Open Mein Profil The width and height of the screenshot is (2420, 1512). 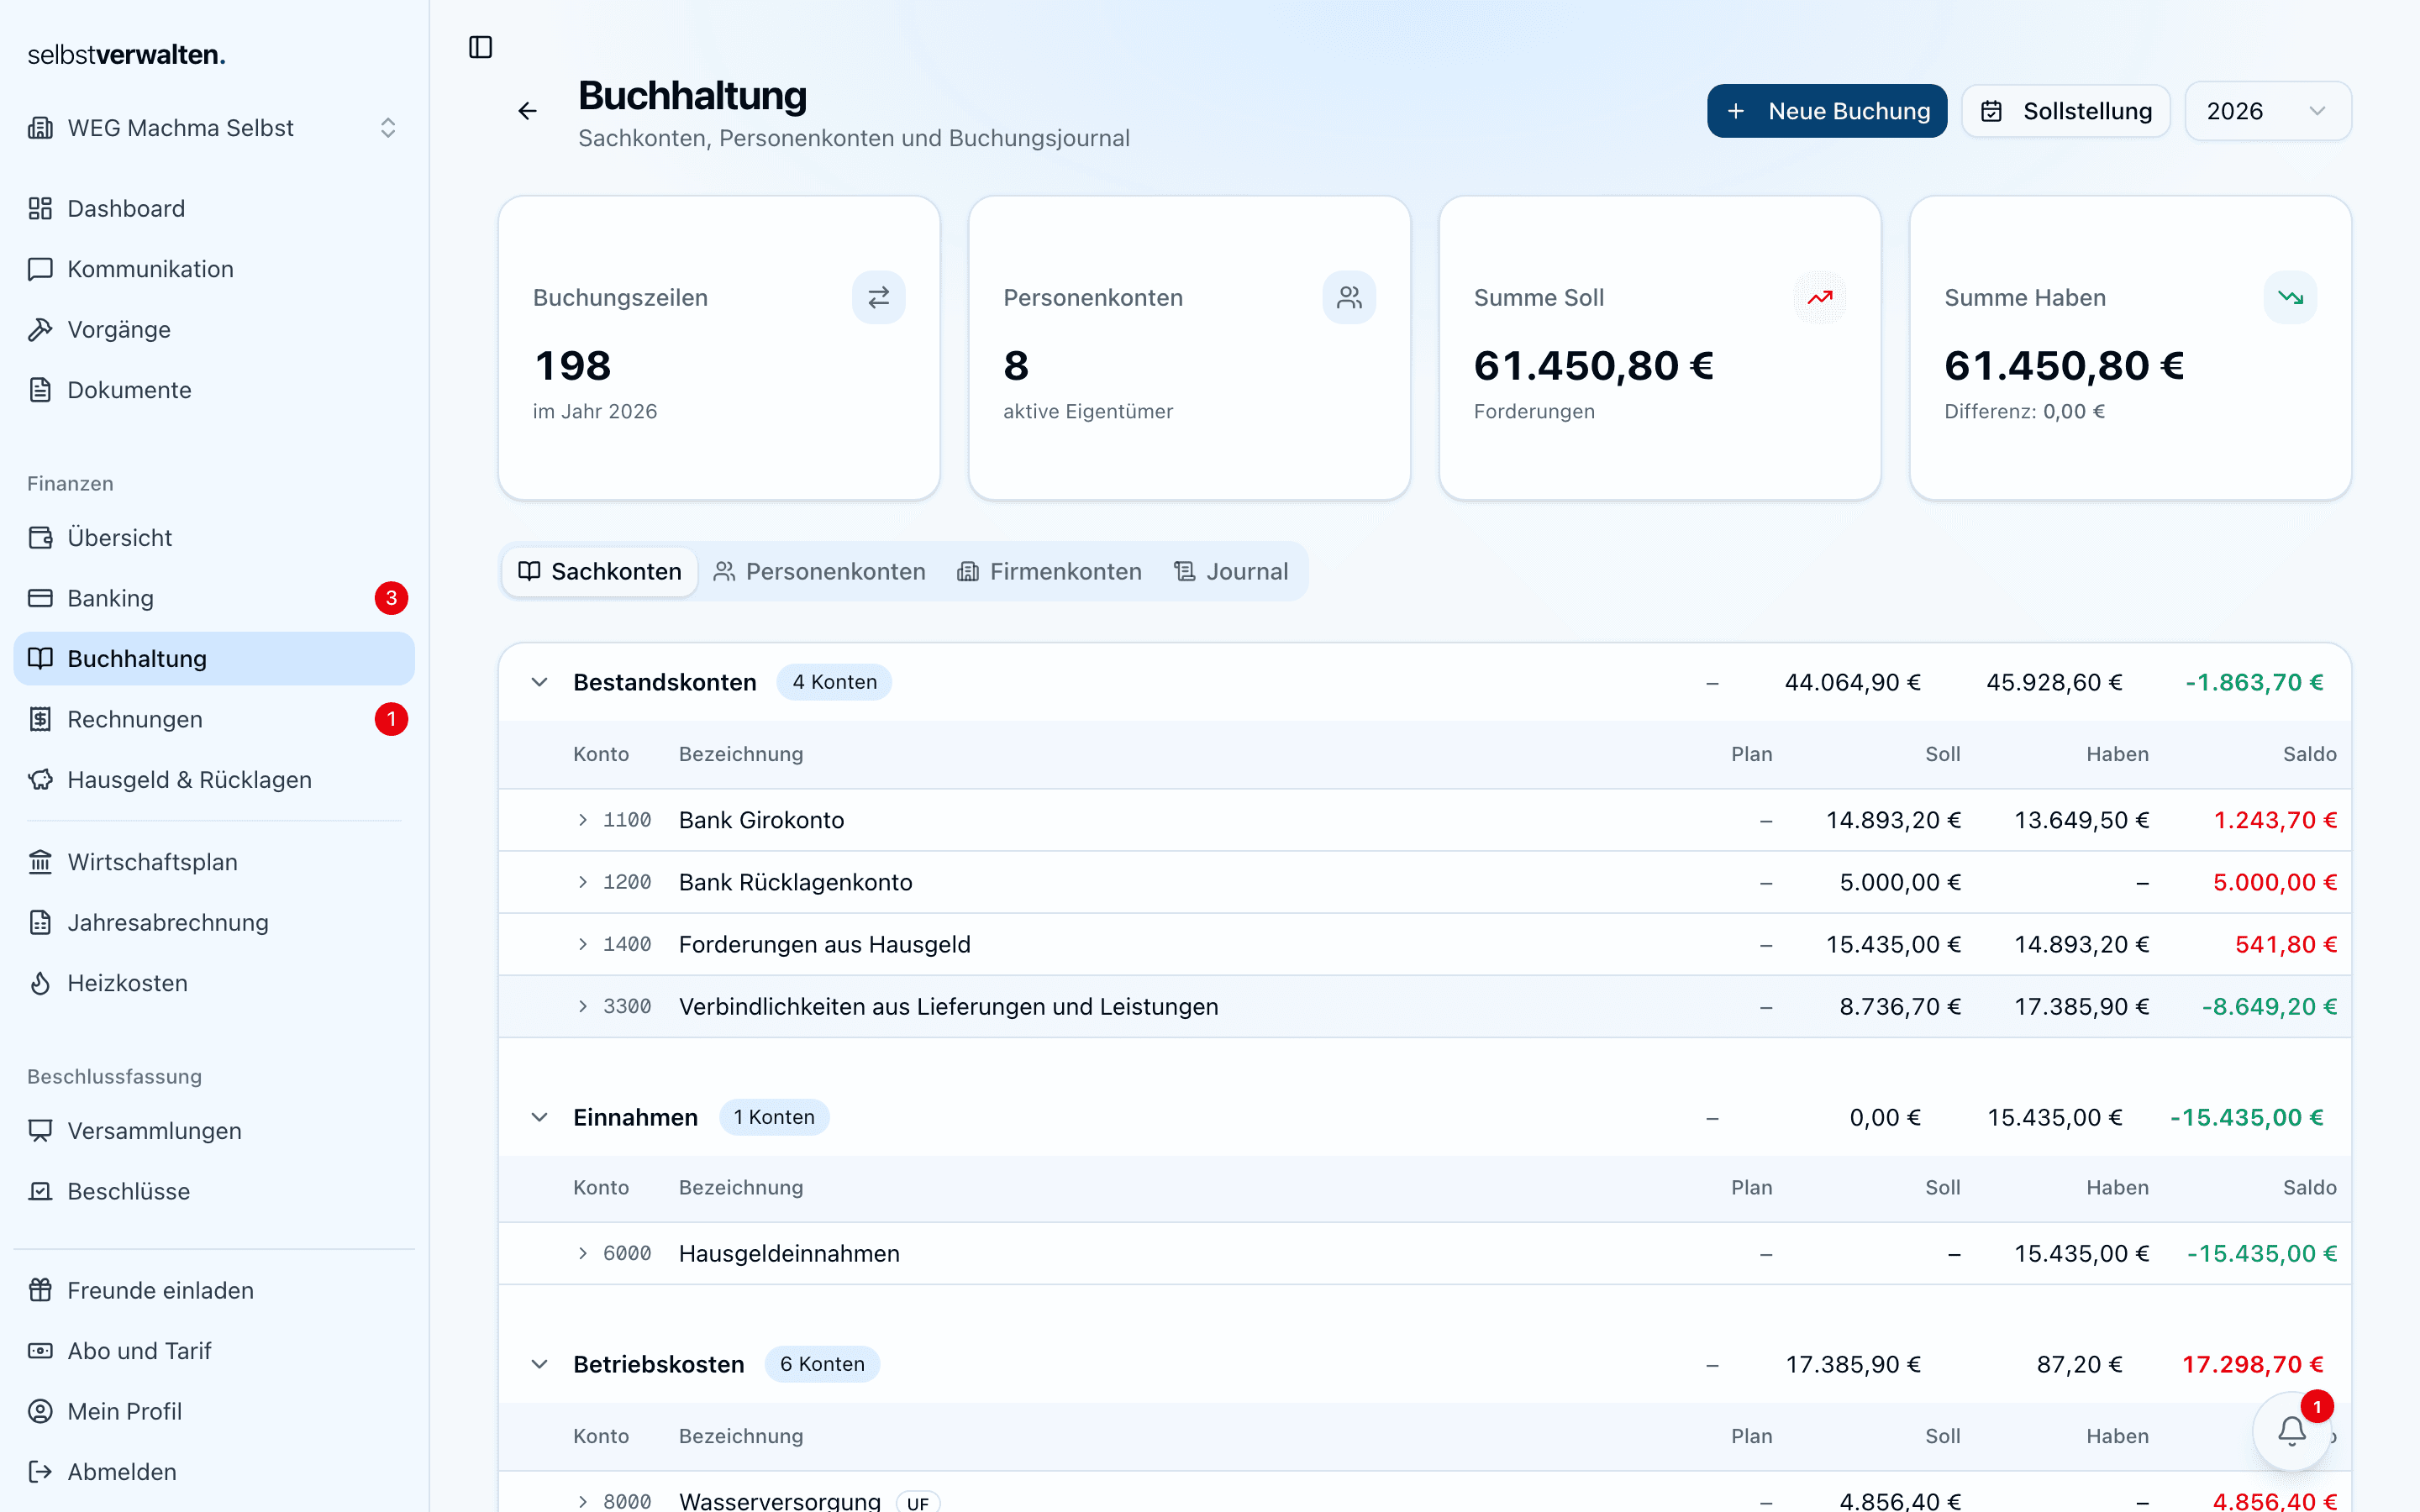pos(214,1411)
